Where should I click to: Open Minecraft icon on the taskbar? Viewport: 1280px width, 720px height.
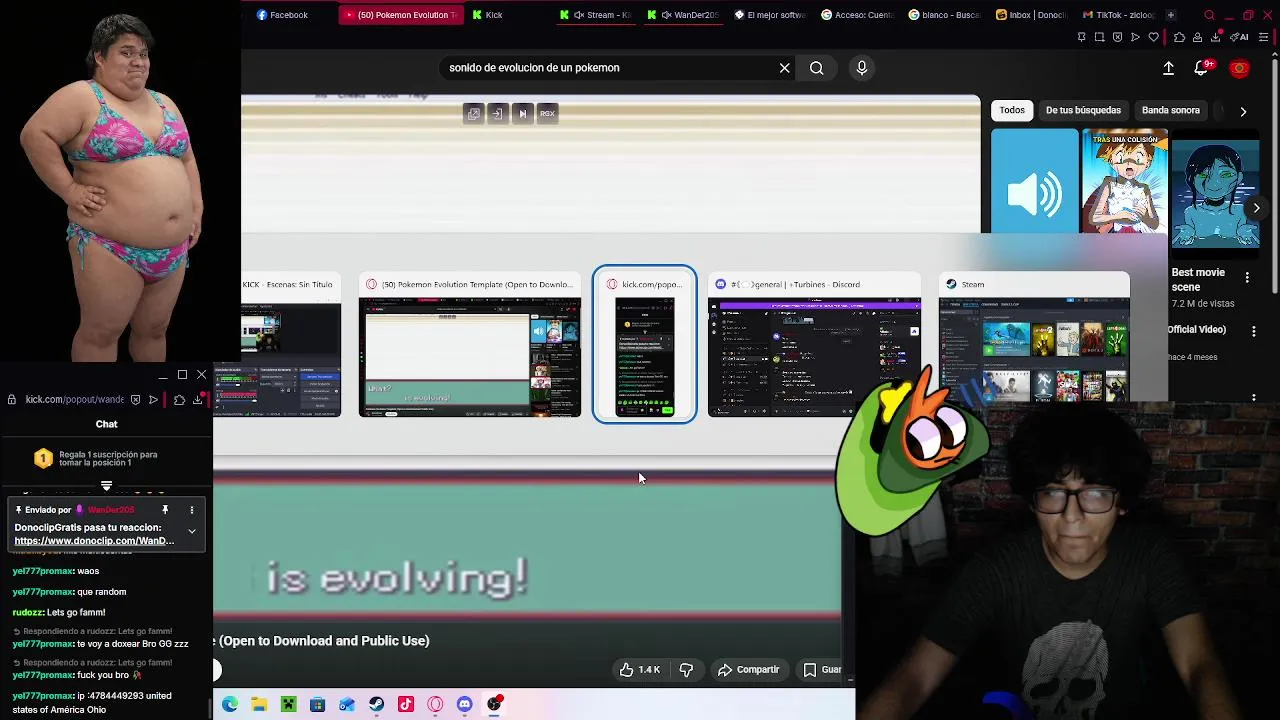288,705
